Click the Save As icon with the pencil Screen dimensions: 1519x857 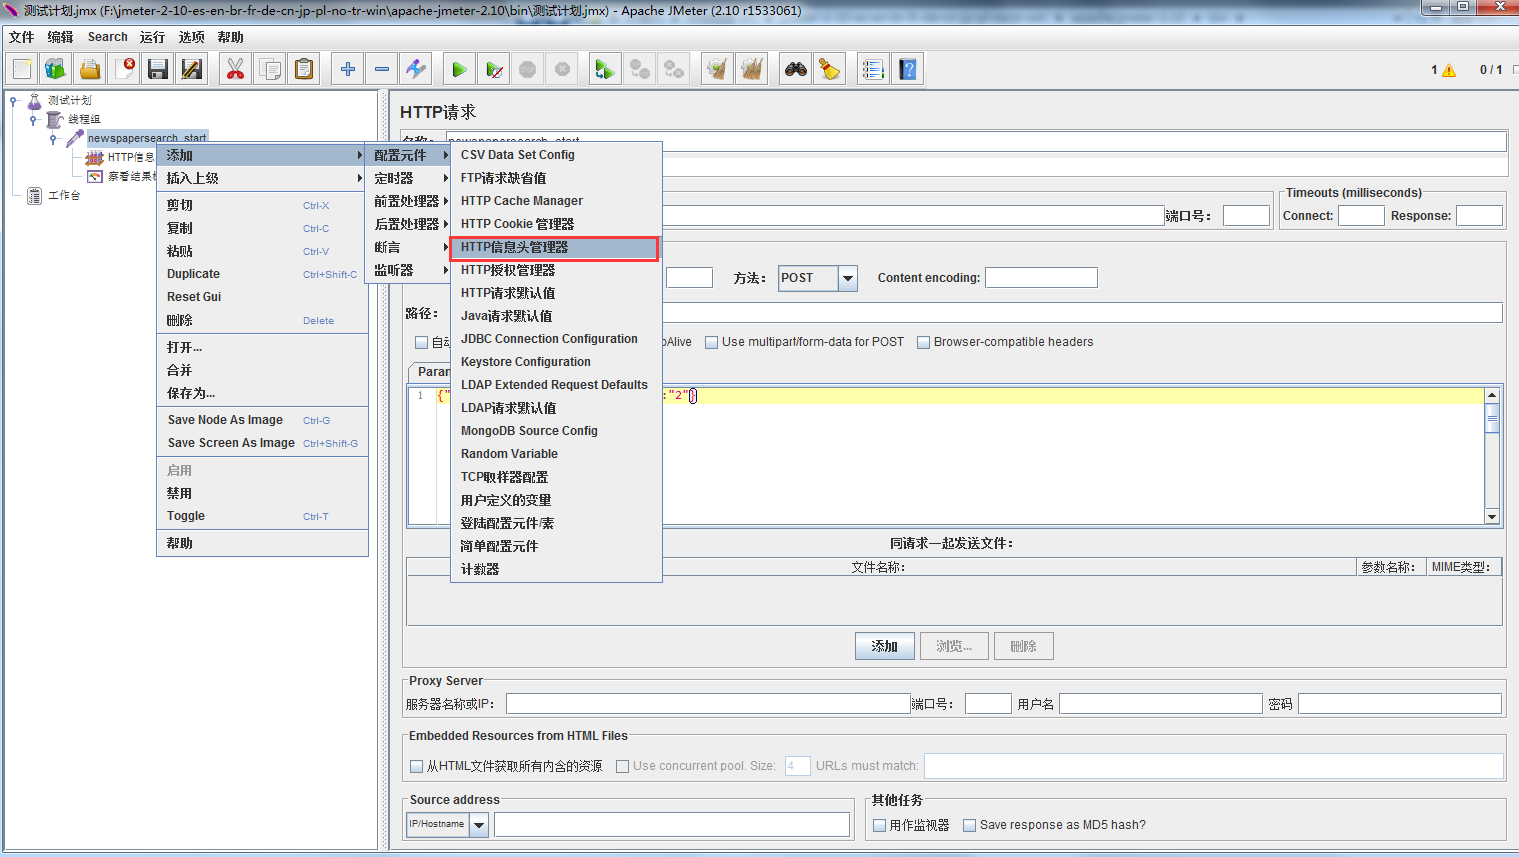tap(191, 69)
